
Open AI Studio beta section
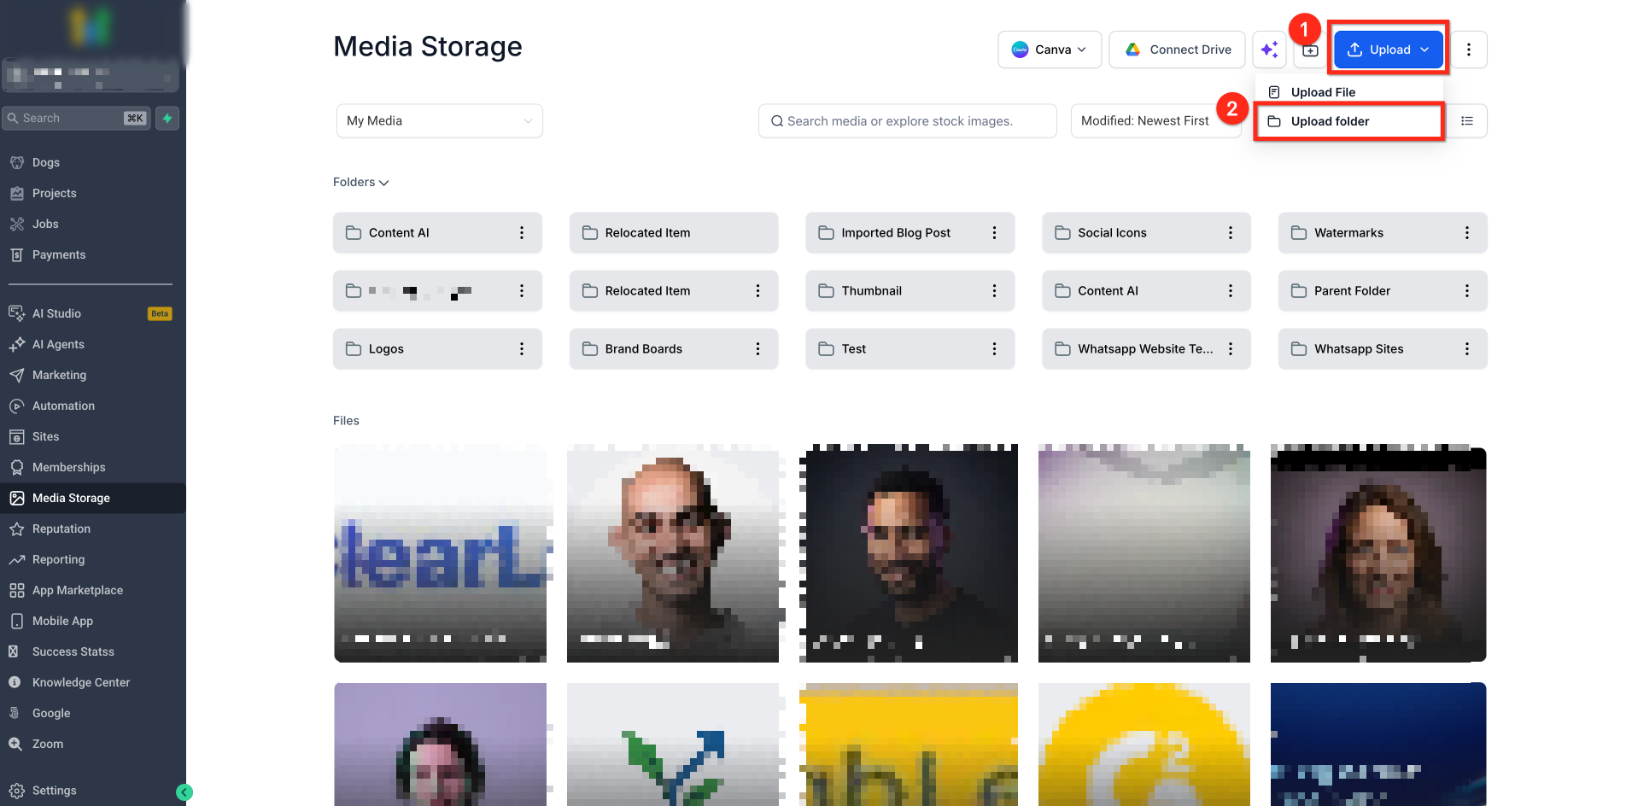93,314
